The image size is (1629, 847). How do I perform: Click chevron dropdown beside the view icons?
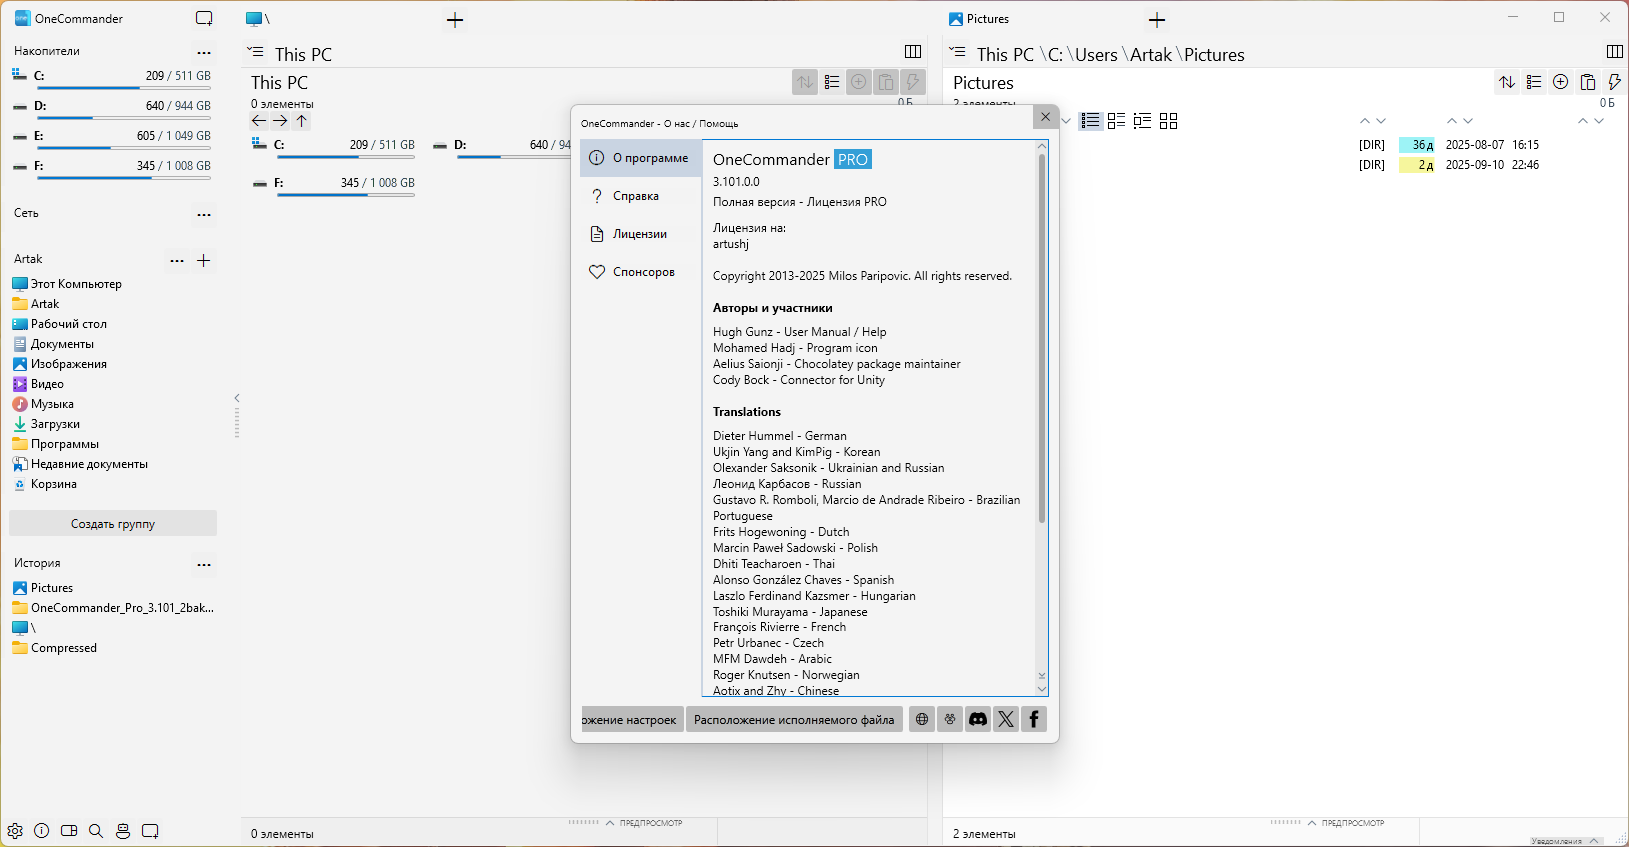(1066, 121)
